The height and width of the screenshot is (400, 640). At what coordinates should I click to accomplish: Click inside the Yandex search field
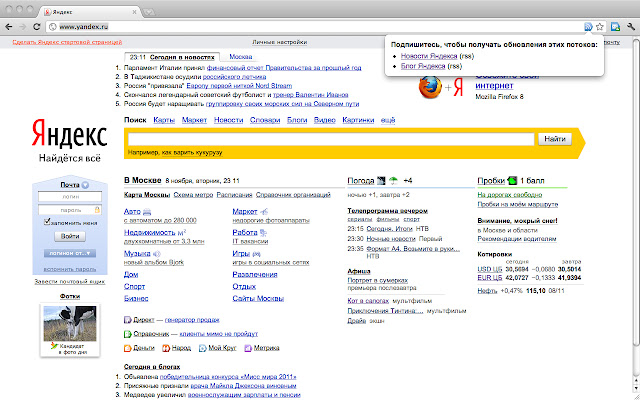tap(331, 139)
